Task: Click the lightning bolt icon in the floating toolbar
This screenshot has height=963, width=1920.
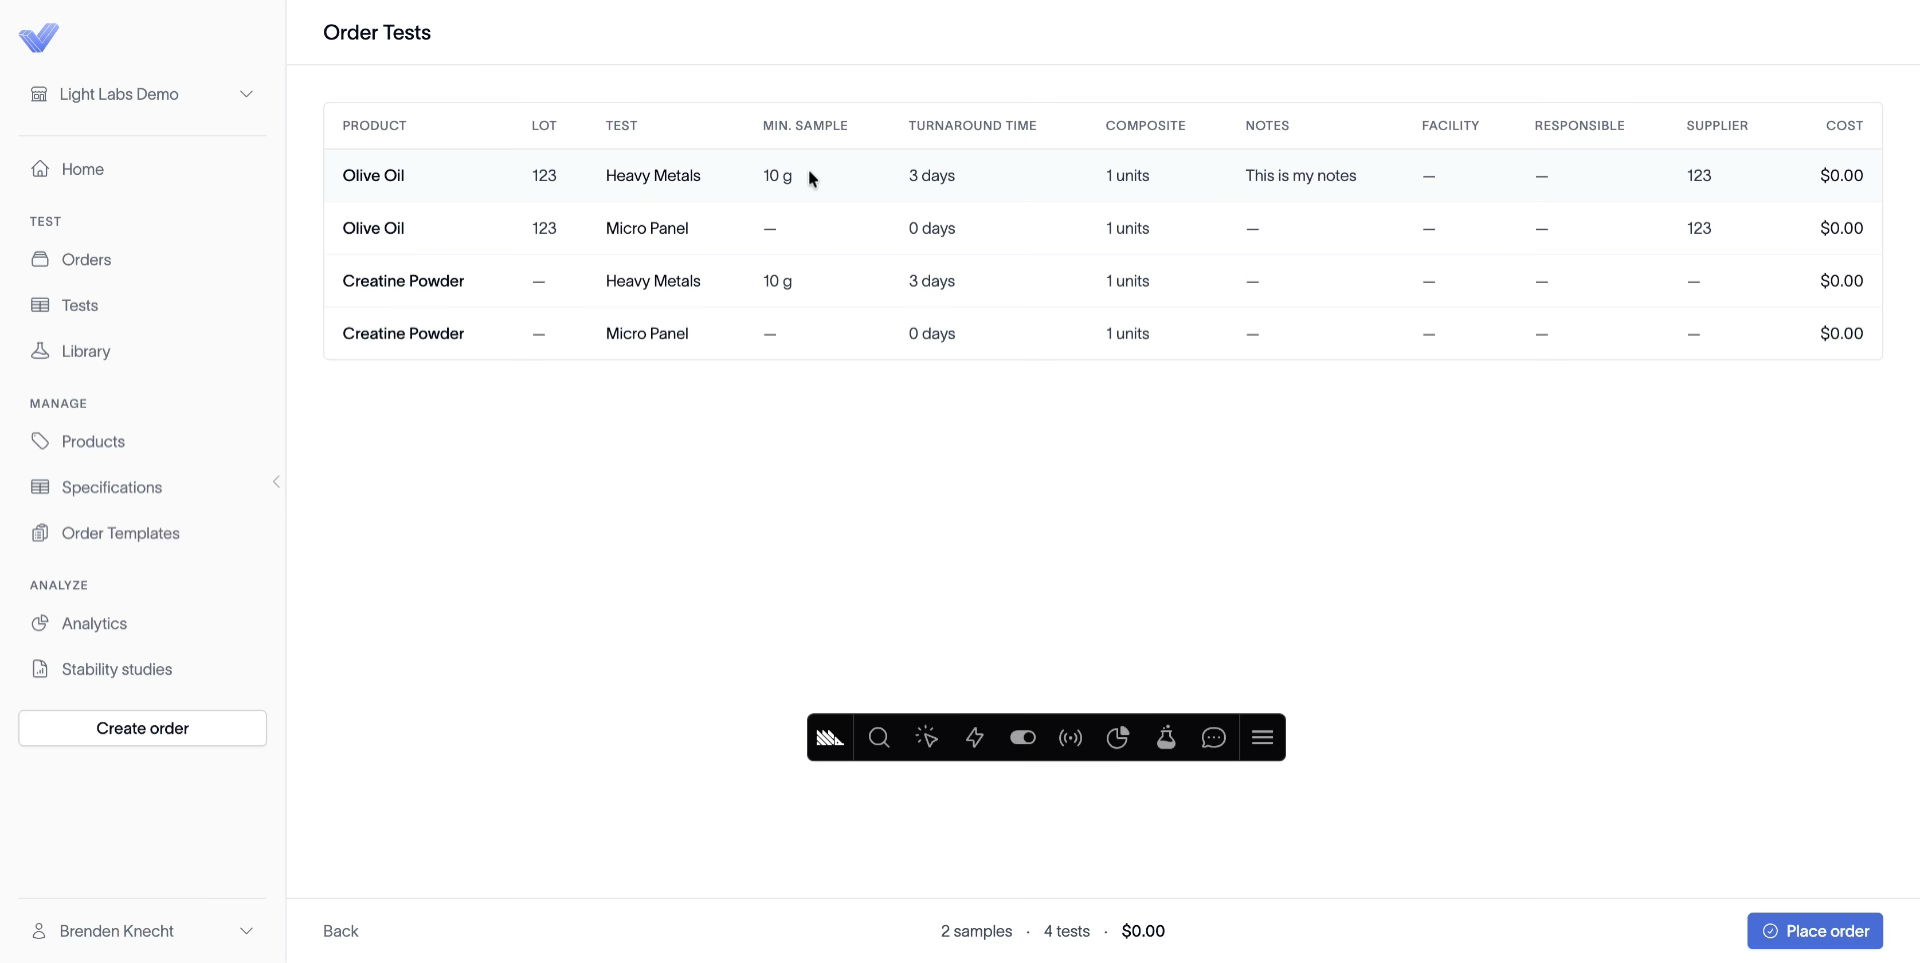Action: pyautogui.click(x=975, y=738)
